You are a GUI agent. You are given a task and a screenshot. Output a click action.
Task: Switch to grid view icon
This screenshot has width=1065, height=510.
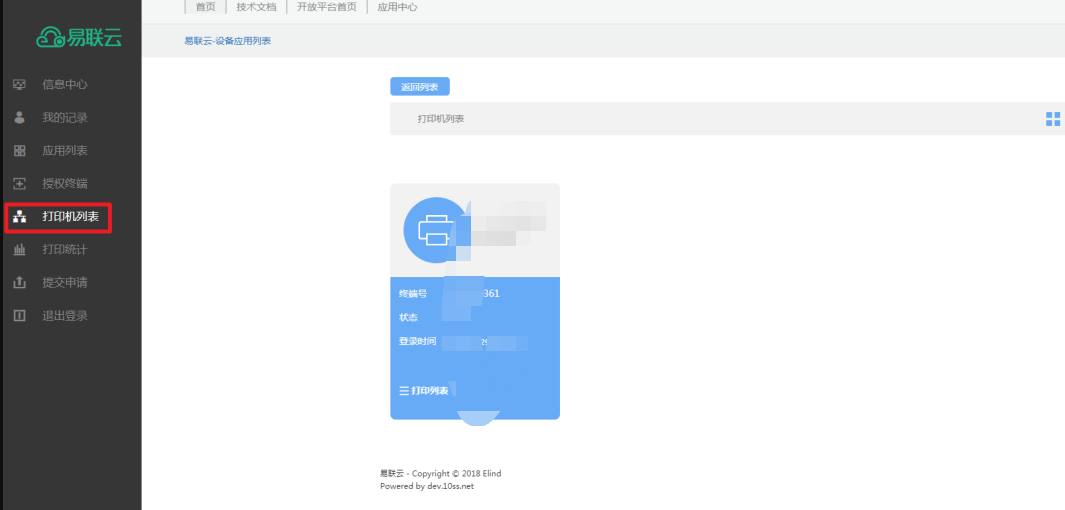point(1053,120)
